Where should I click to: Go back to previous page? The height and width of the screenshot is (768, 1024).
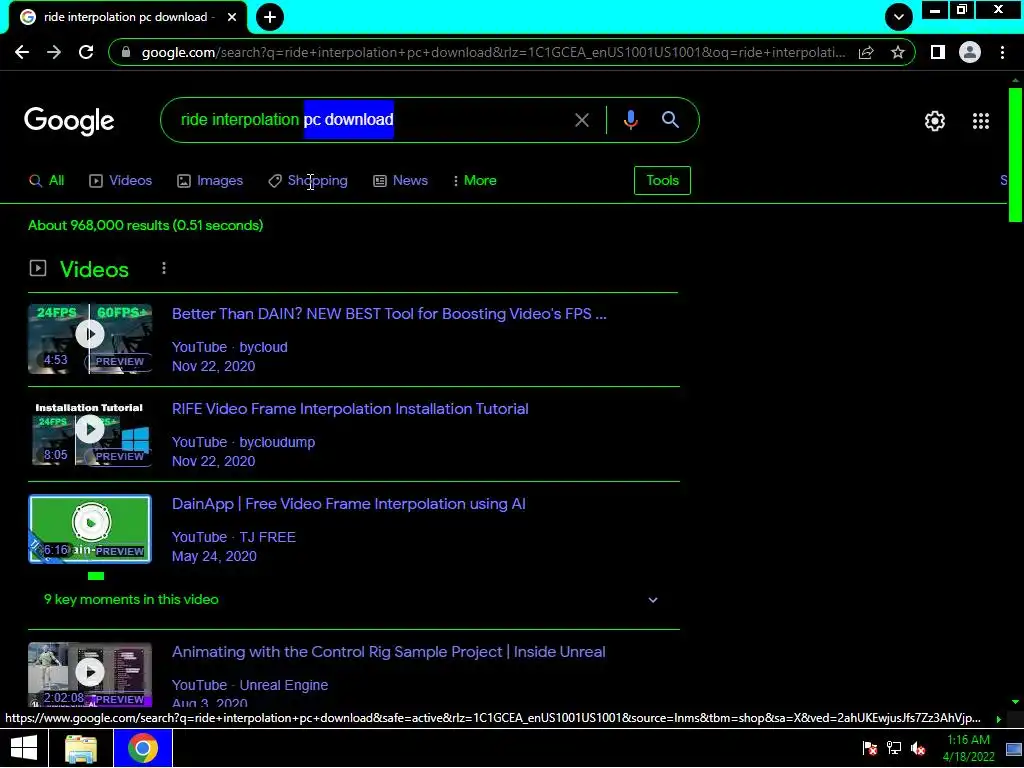pos(22,52)
